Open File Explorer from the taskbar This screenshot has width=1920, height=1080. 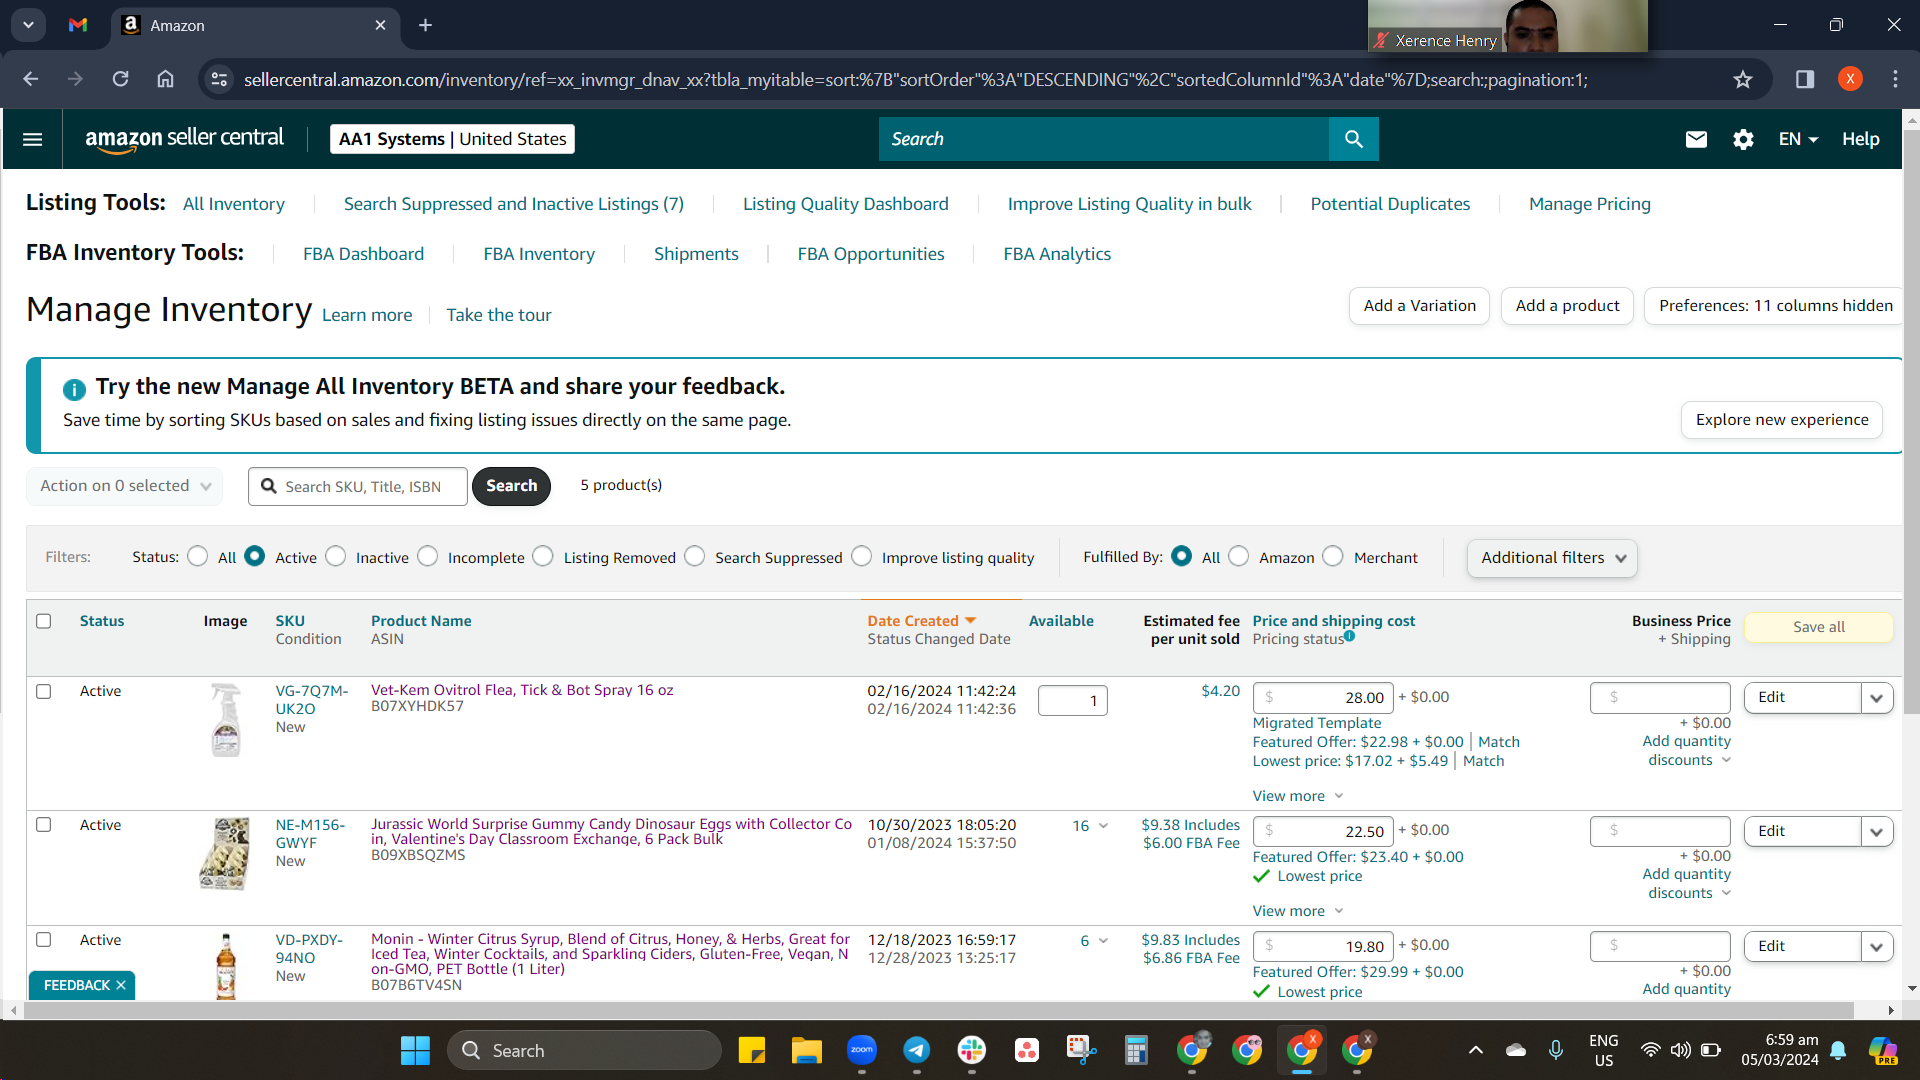coord(807,1050)
